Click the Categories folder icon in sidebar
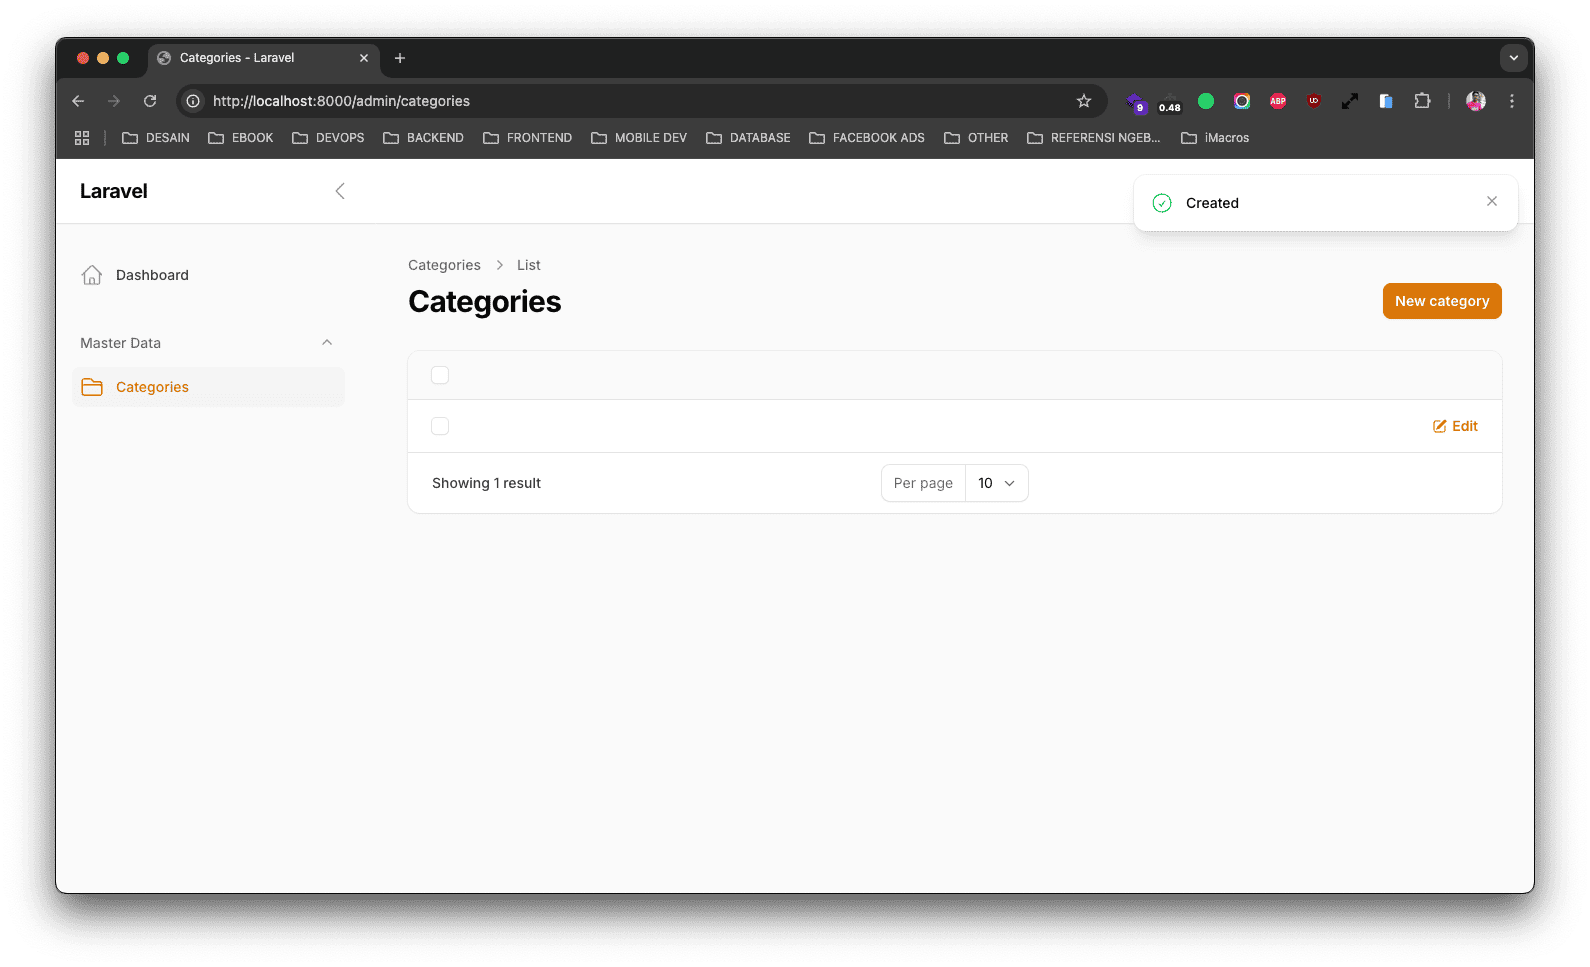 coord(92,387)
